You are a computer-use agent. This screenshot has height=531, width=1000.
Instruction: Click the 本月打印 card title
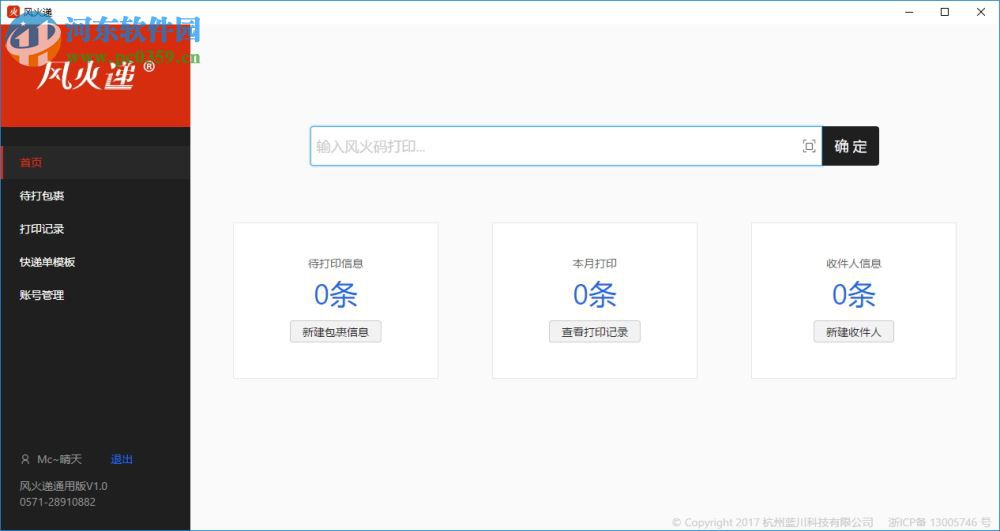tap(594, 263)
